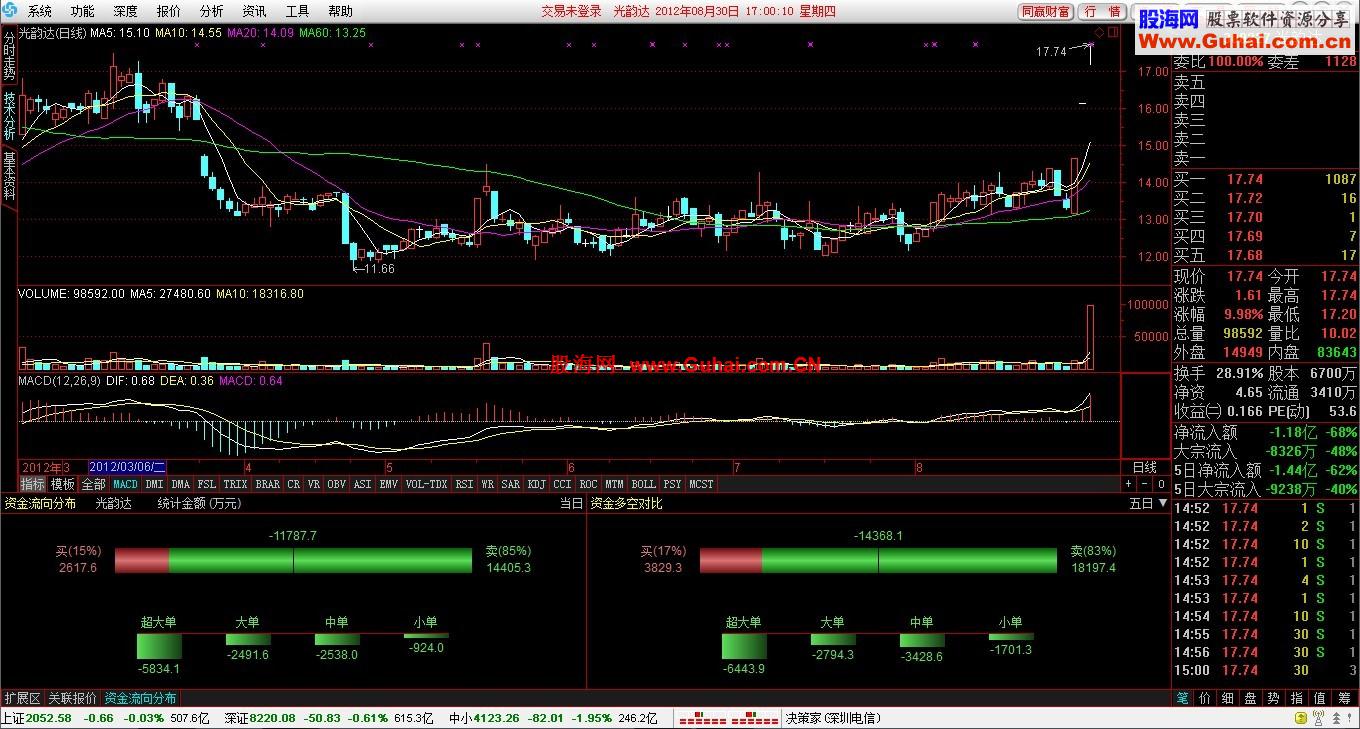Open the 扩展区 bottom tab

point(22,698)
